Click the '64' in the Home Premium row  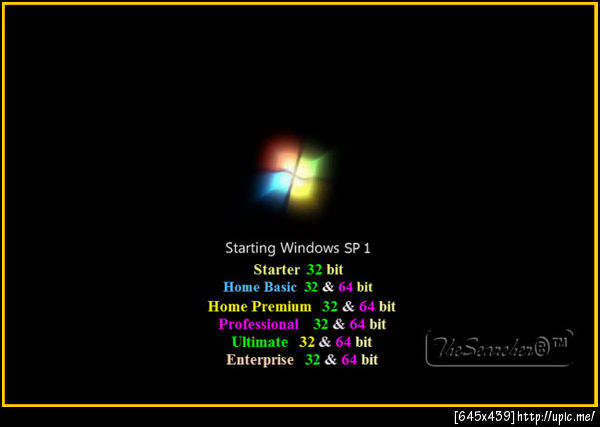coord(367,306)
